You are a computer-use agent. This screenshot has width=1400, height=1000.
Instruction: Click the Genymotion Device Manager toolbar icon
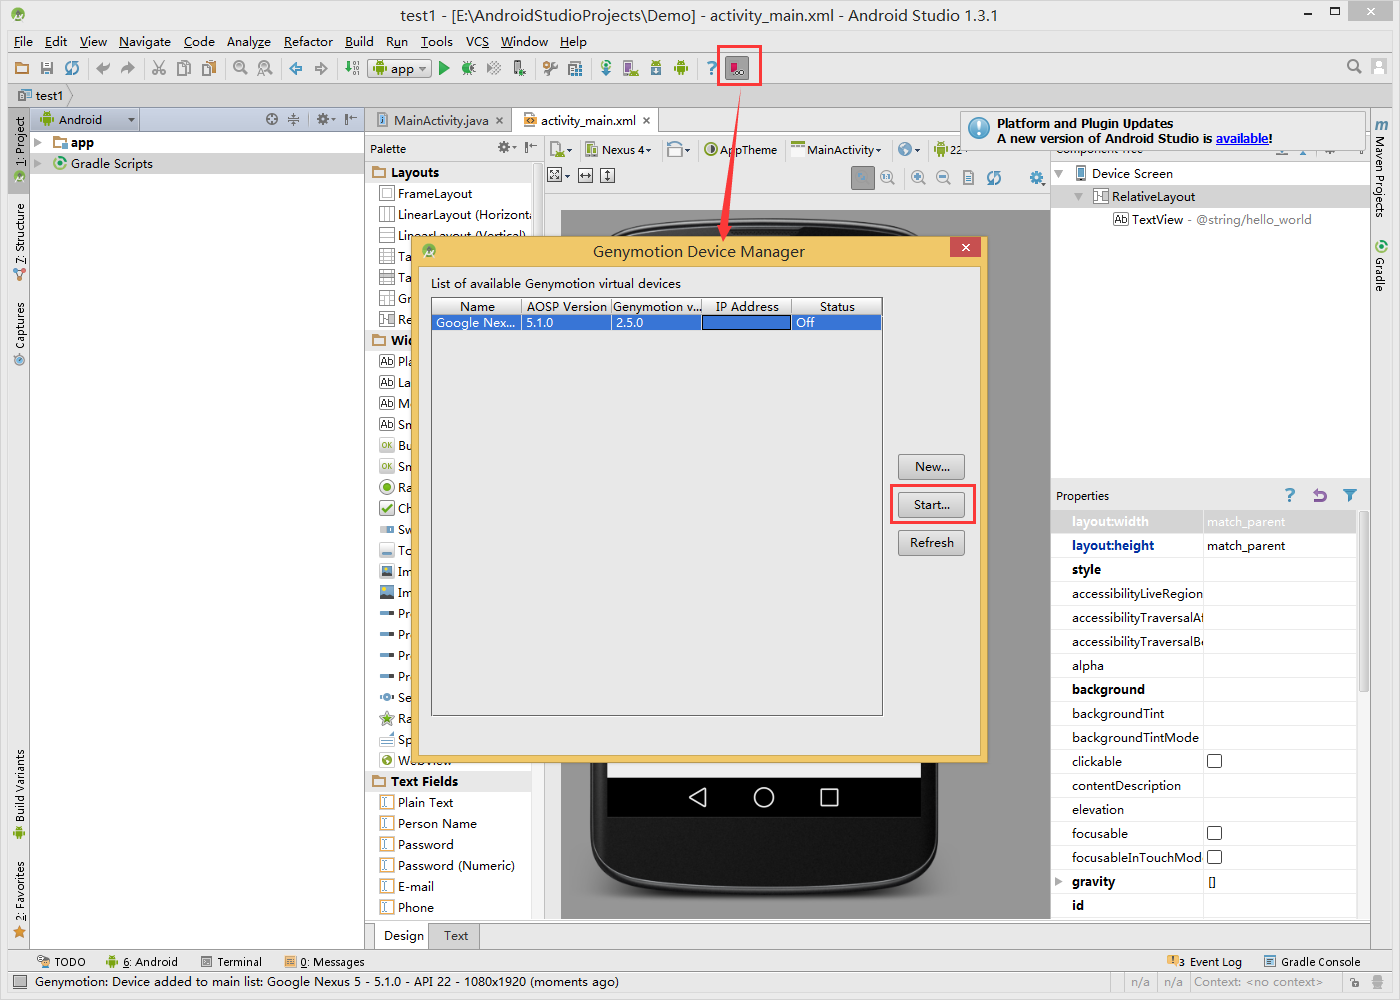coord(738,68)
